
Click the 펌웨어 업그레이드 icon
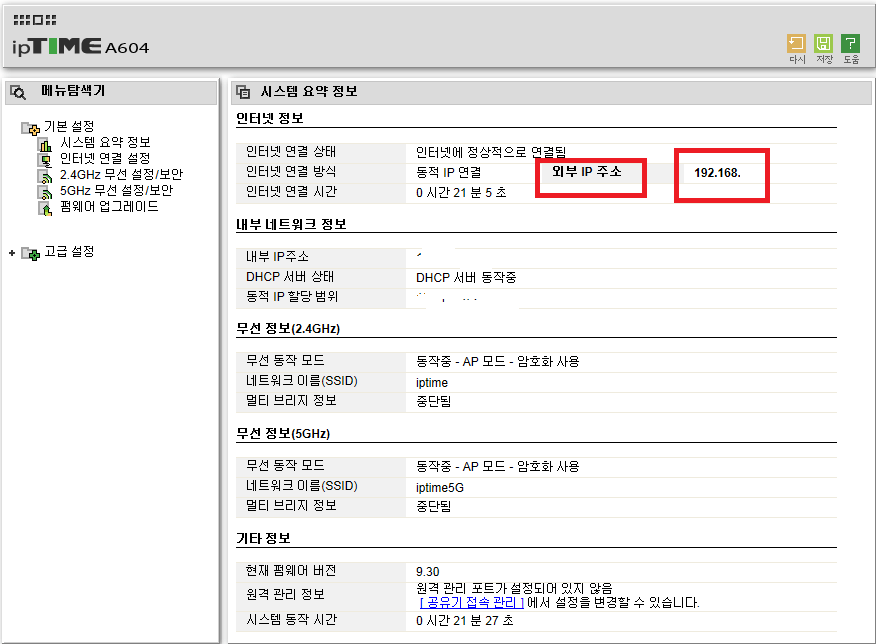[45, 209]
